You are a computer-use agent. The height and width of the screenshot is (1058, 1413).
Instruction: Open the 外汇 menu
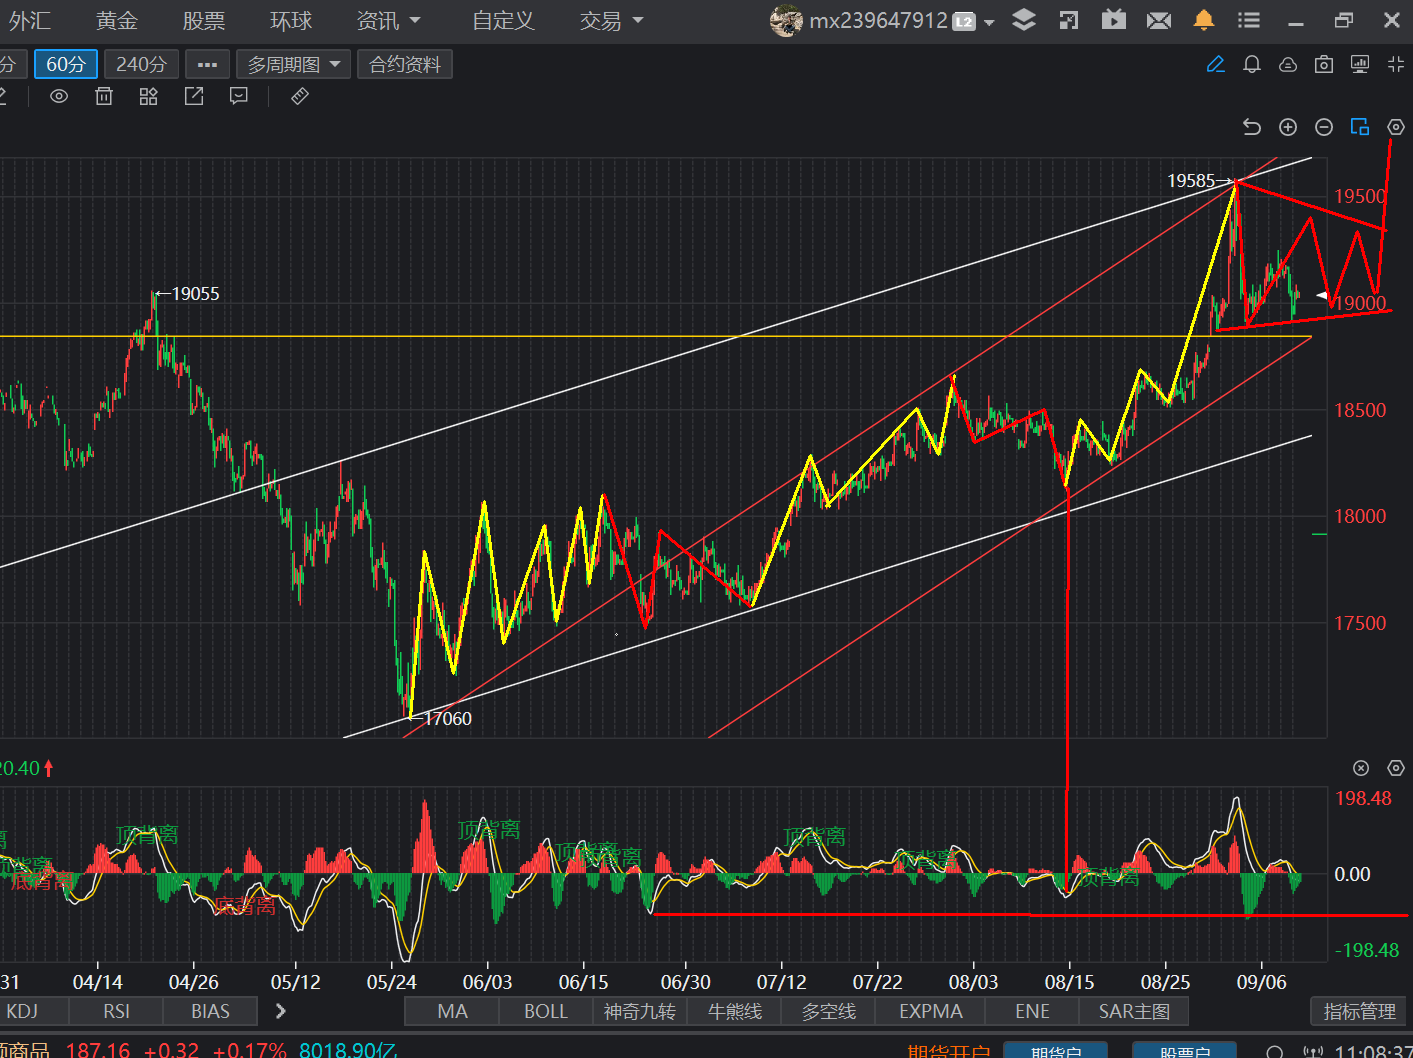(30, 21)
